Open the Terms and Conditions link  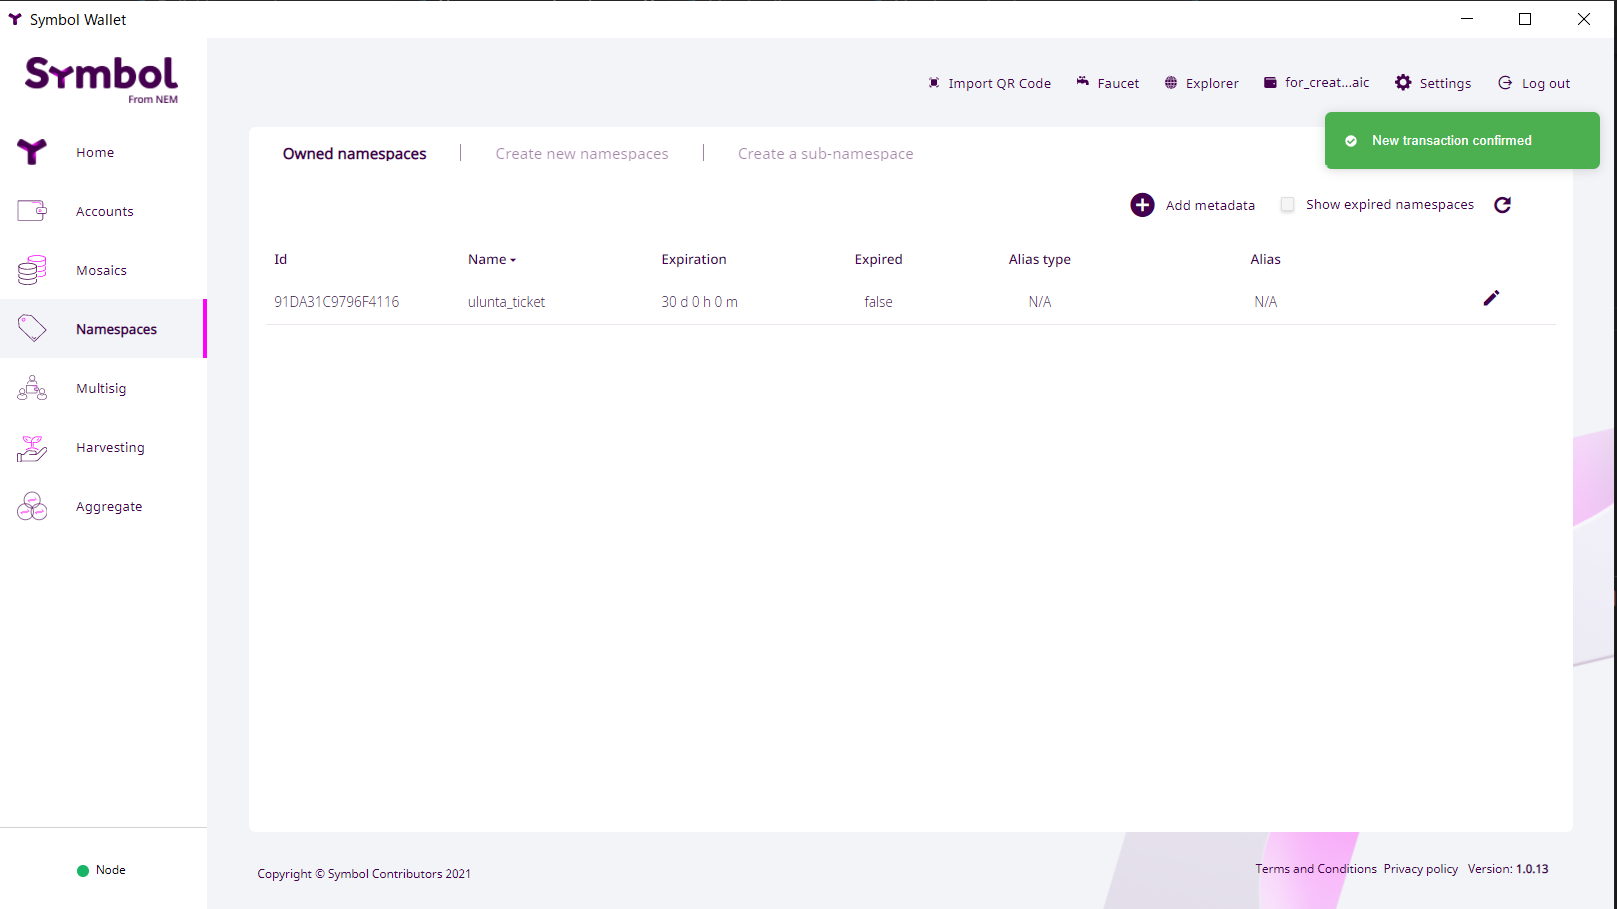[1316, 869]
